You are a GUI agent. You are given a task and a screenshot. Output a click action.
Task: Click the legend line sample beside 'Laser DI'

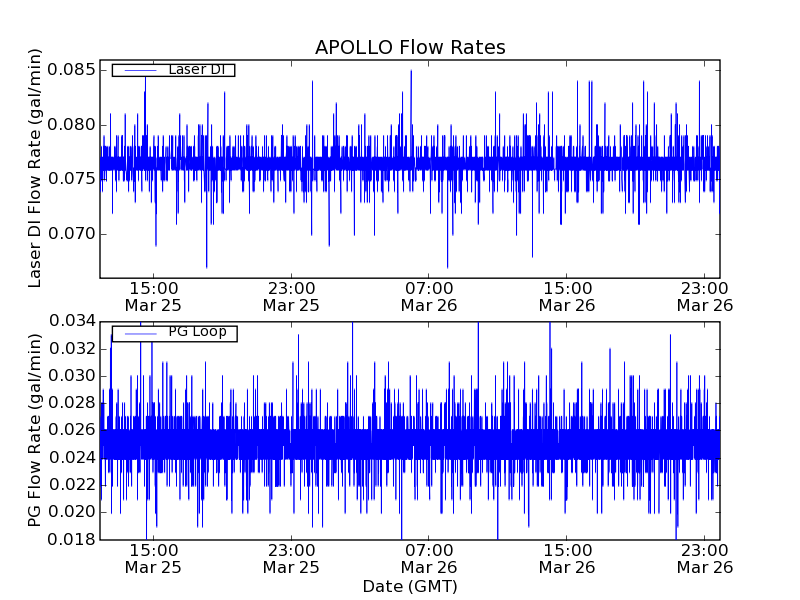click(x=140, y=70)
